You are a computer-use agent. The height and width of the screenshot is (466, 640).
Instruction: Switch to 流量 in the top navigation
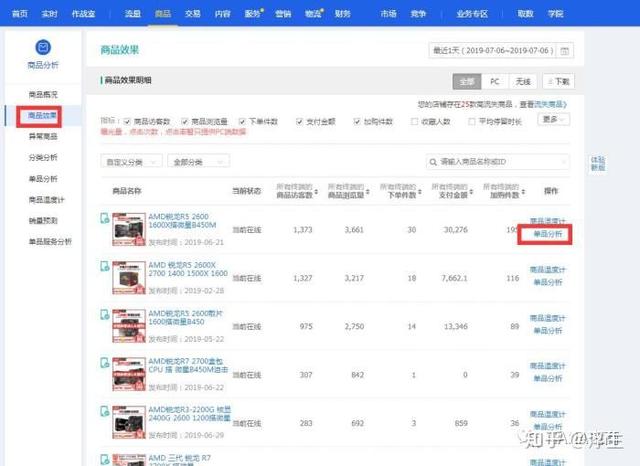click(x=133, y=14)
